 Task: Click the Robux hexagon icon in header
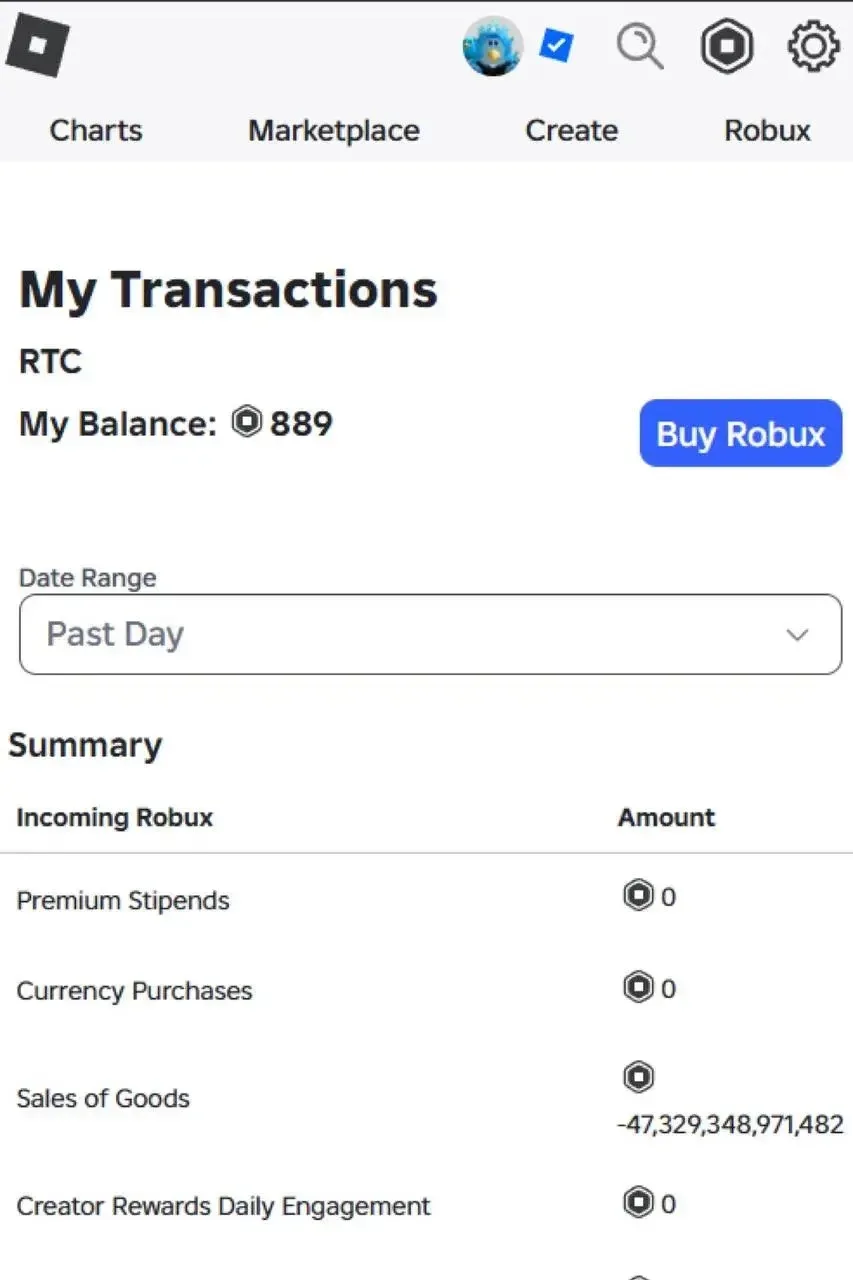[x=726, y=47]
